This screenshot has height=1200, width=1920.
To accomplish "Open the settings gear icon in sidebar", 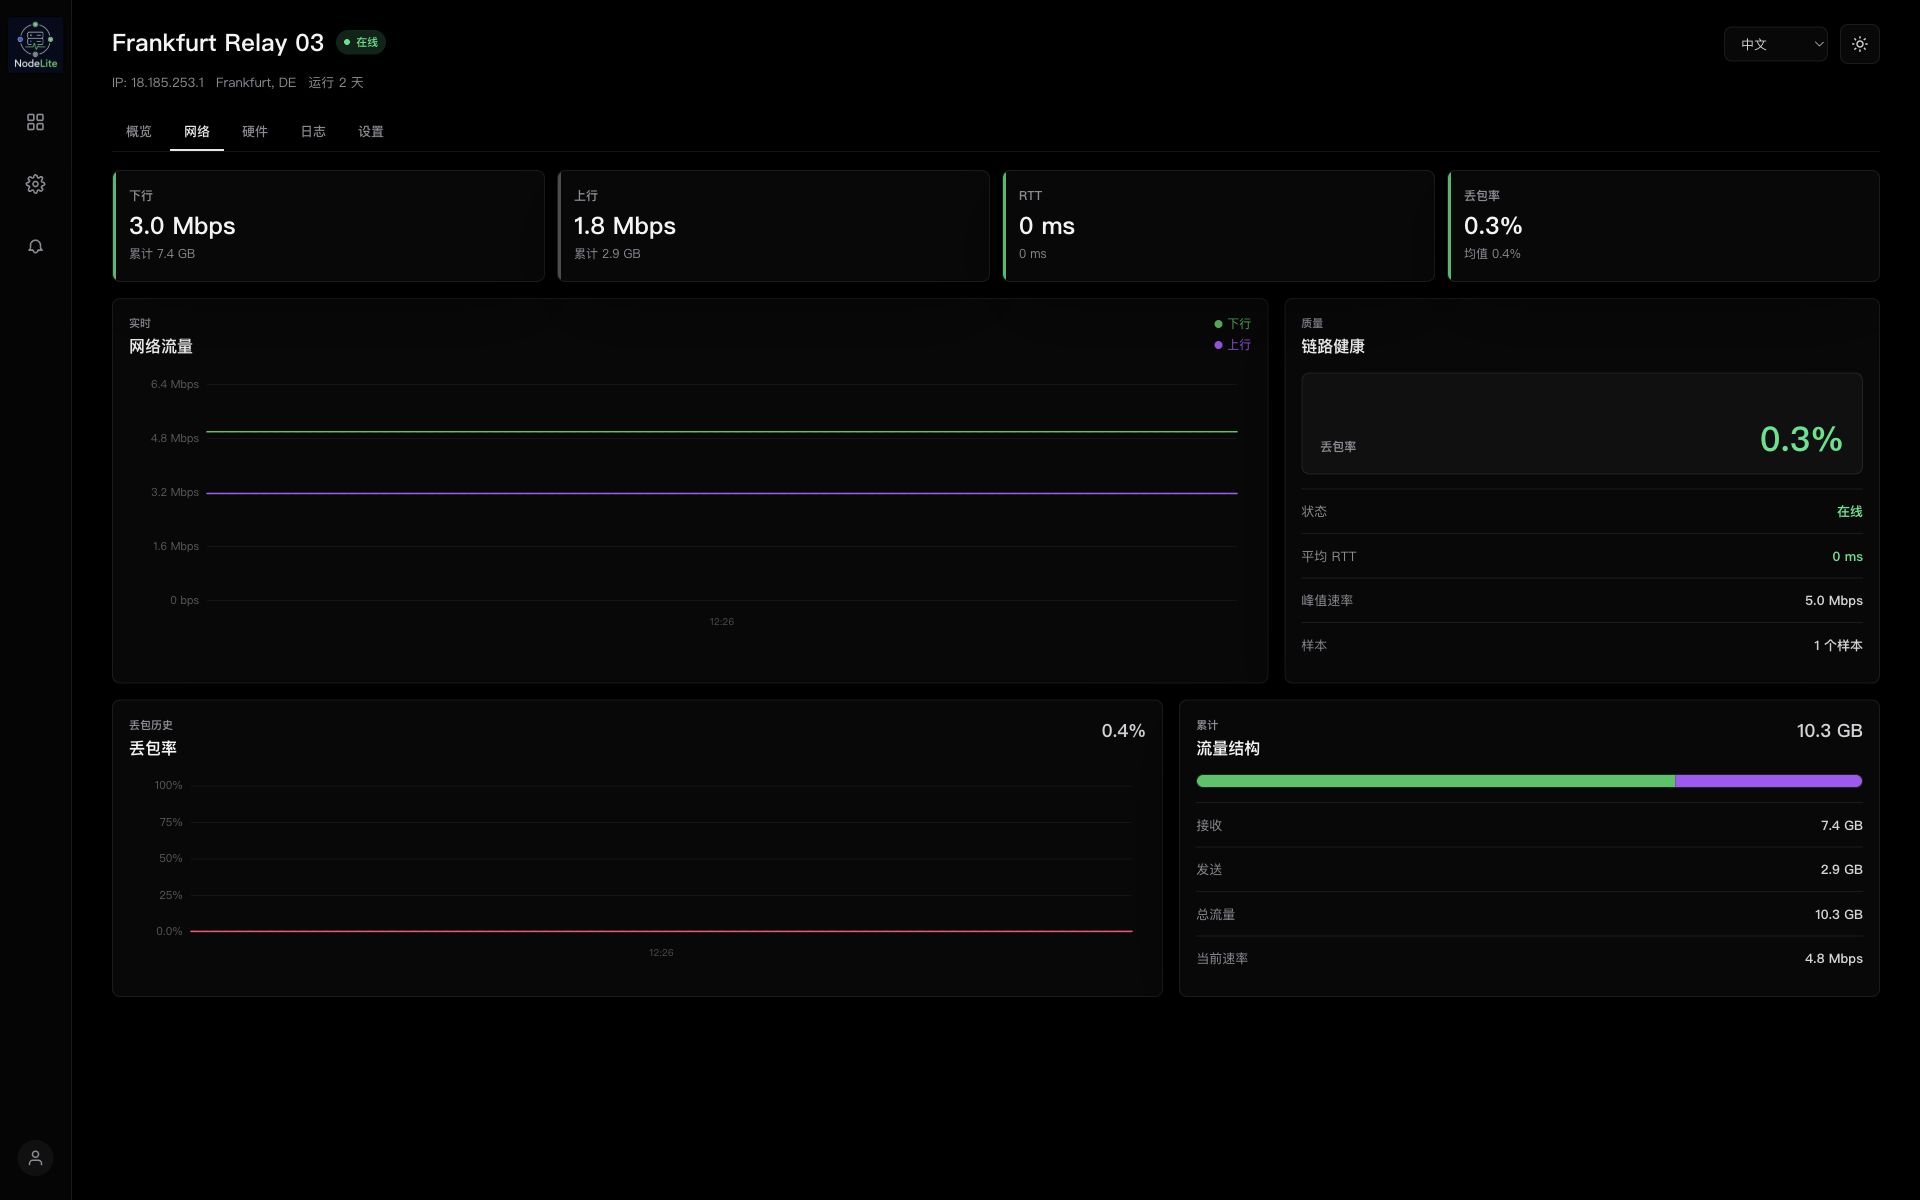I will point(35,184).
